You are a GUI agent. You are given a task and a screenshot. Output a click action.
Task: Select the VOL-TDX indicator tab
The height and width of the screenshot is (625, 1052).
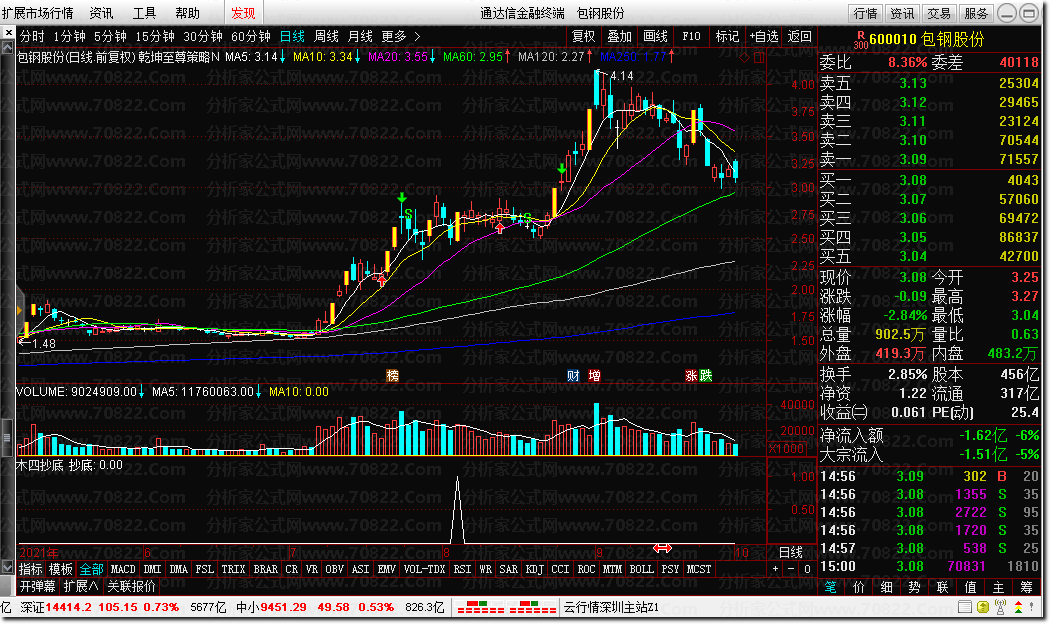[425, 569]
